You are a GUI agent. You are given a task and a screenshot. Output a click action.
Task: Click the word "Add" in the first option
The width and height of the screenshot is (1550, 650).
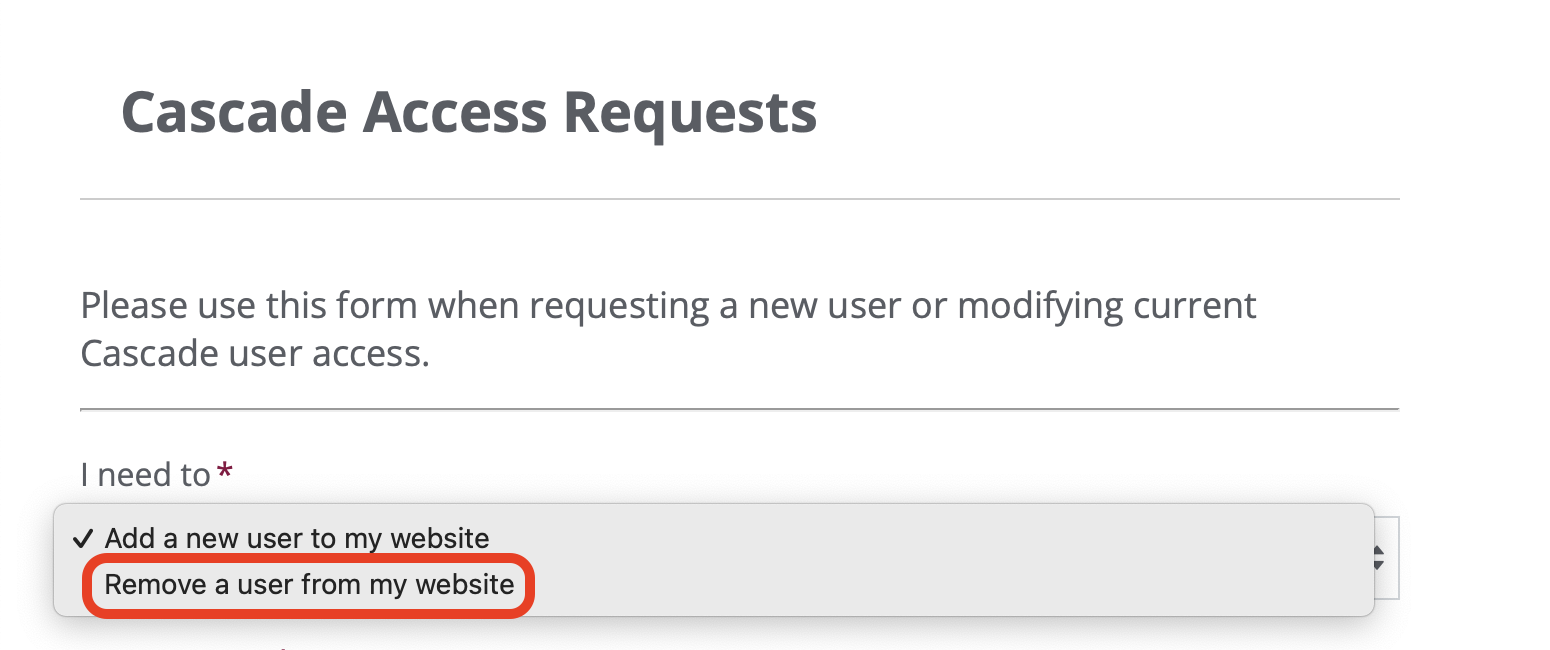[126, 539]
